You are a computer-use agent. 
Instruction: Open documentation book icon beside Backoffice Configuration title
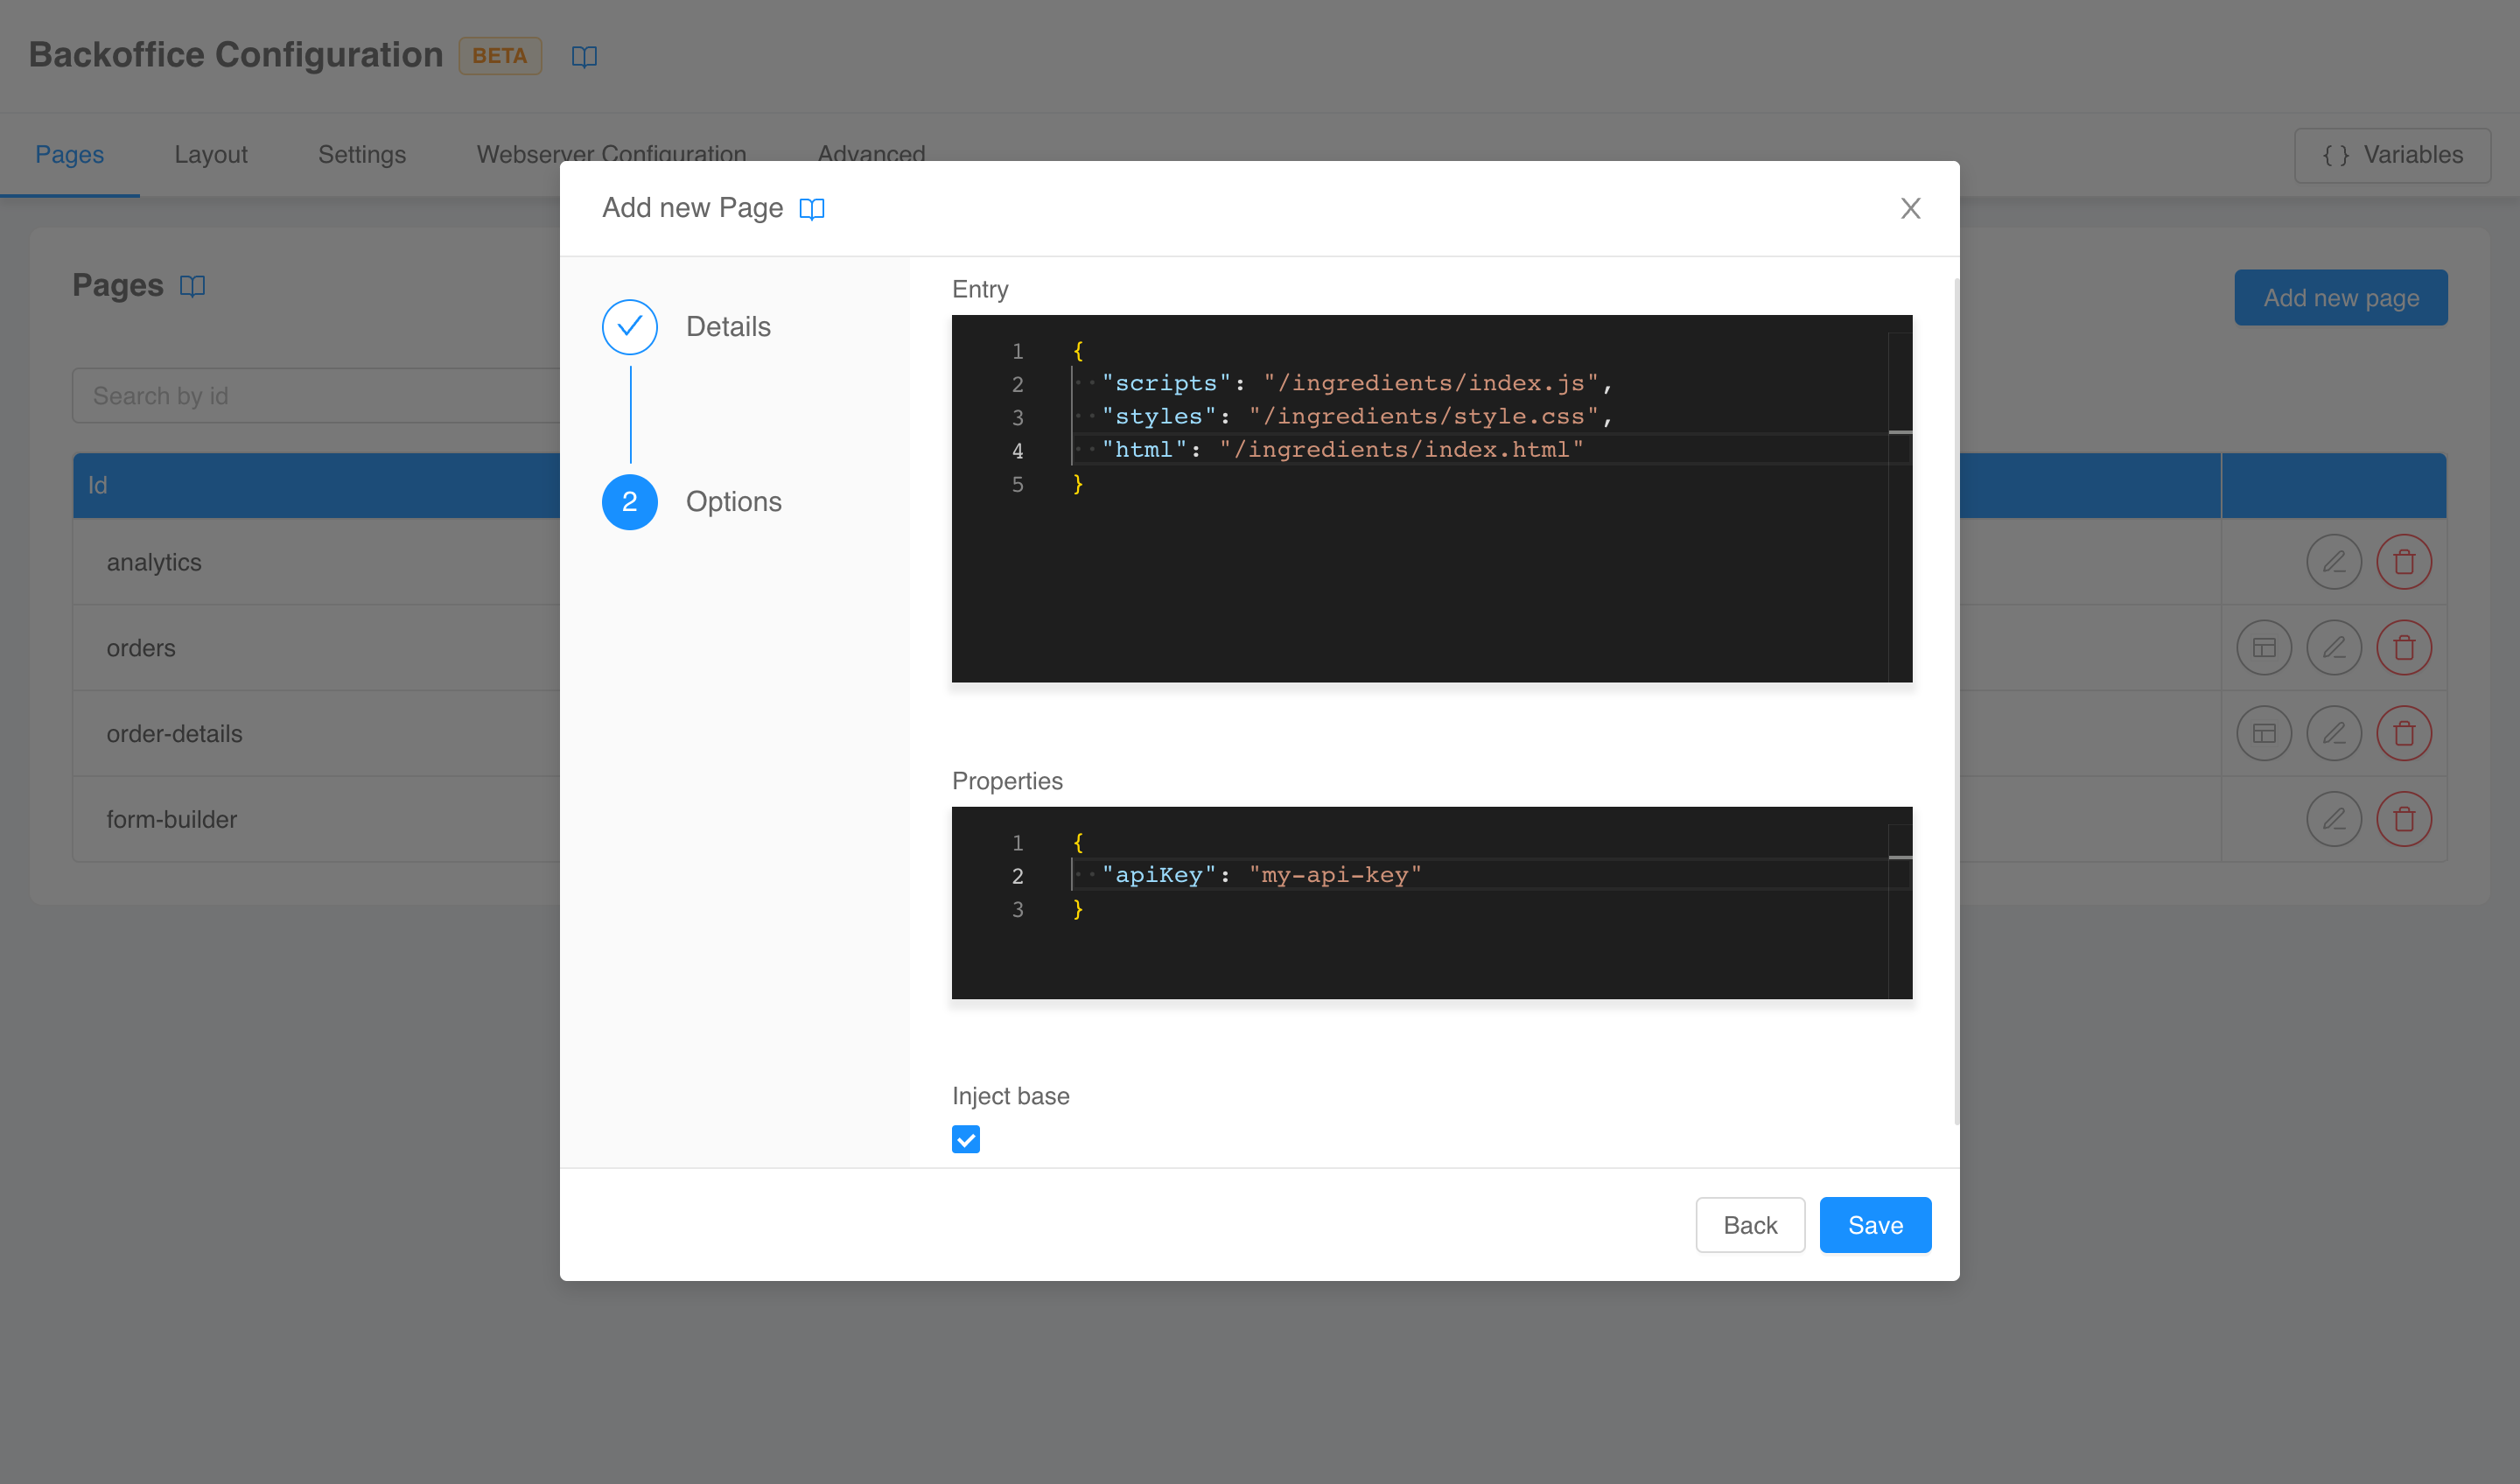click(584, 56)
